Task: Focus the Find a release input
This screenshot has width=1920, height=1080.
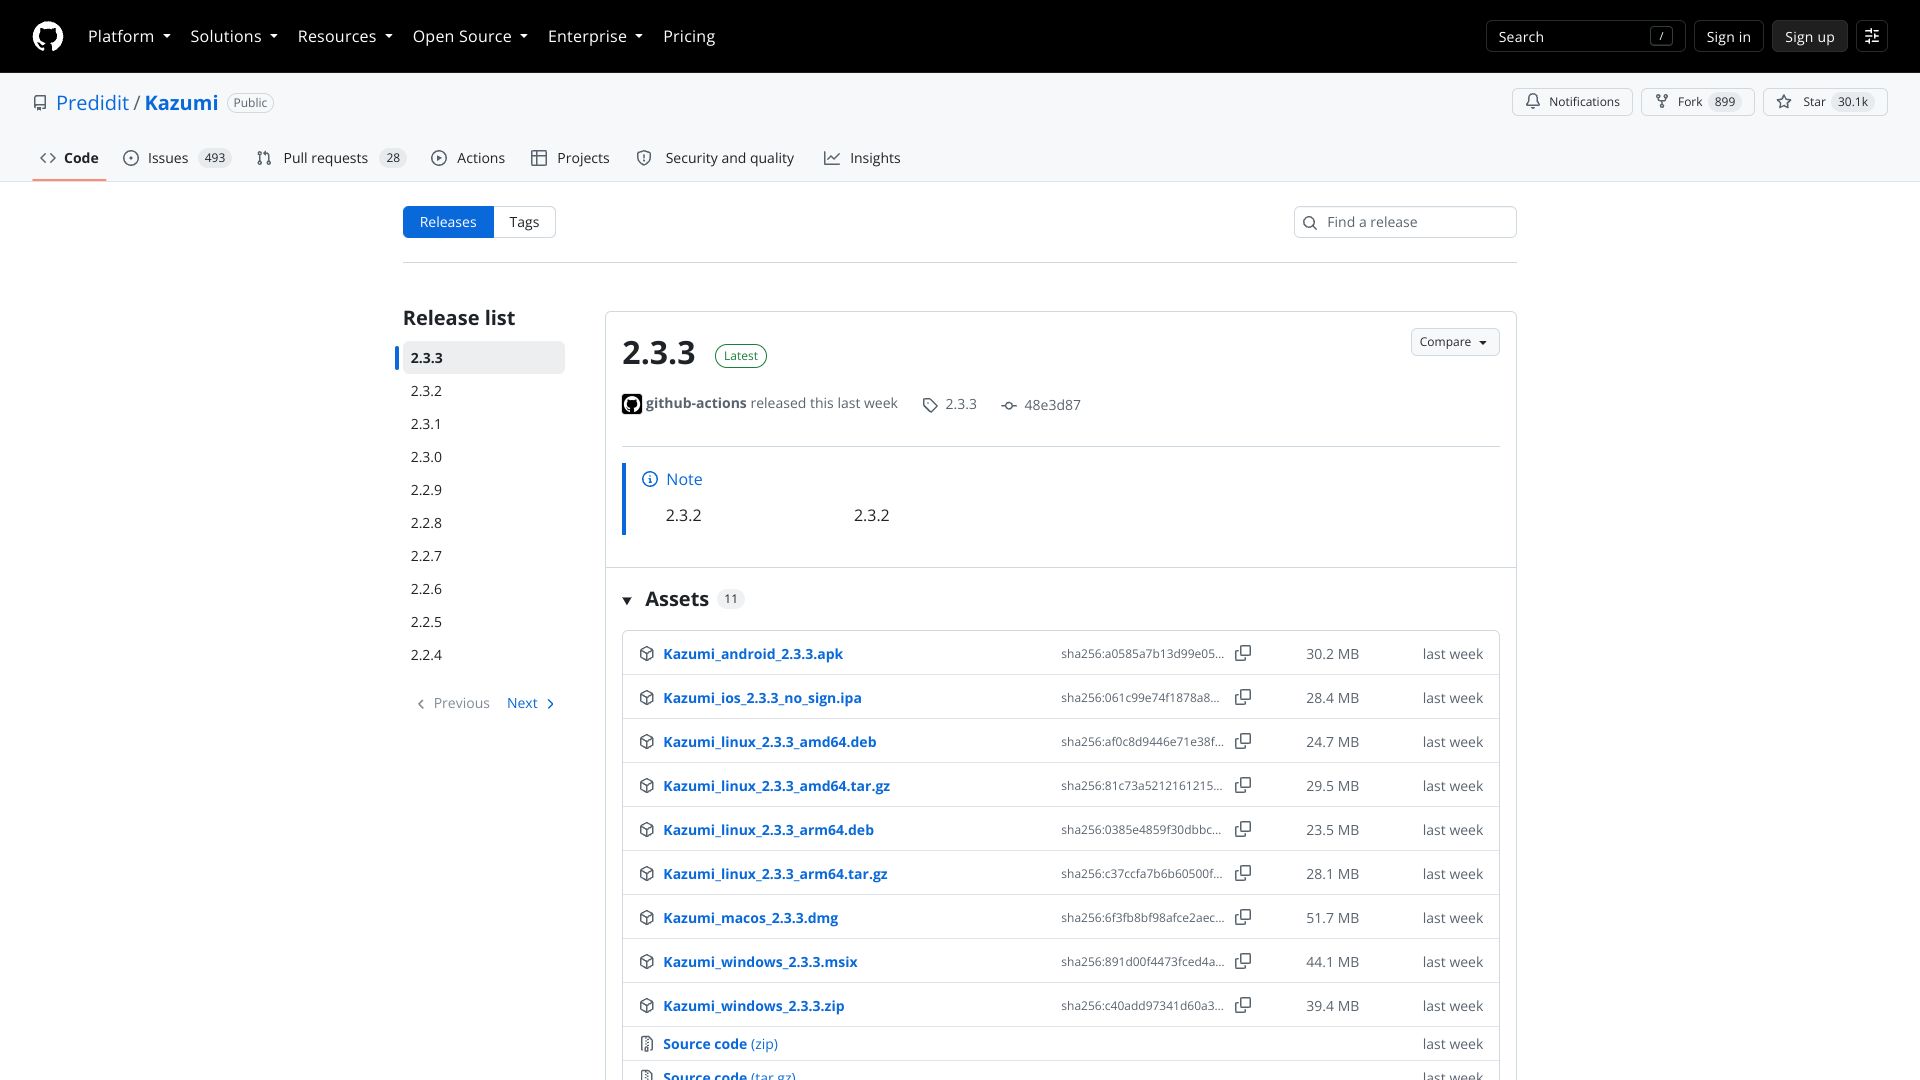Action: coord(1405,222)
